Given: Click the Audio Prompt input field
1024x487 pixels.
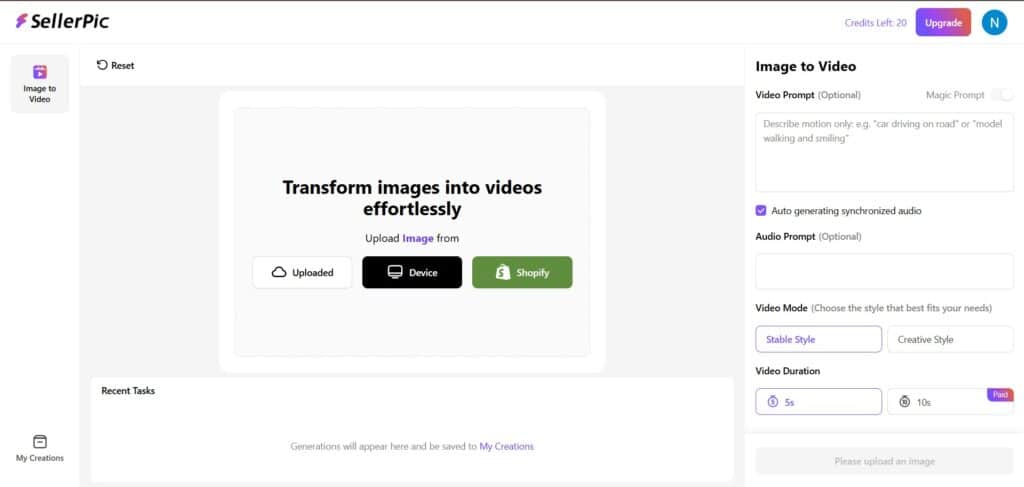Looking at the screenshot, I should [884, 272].
